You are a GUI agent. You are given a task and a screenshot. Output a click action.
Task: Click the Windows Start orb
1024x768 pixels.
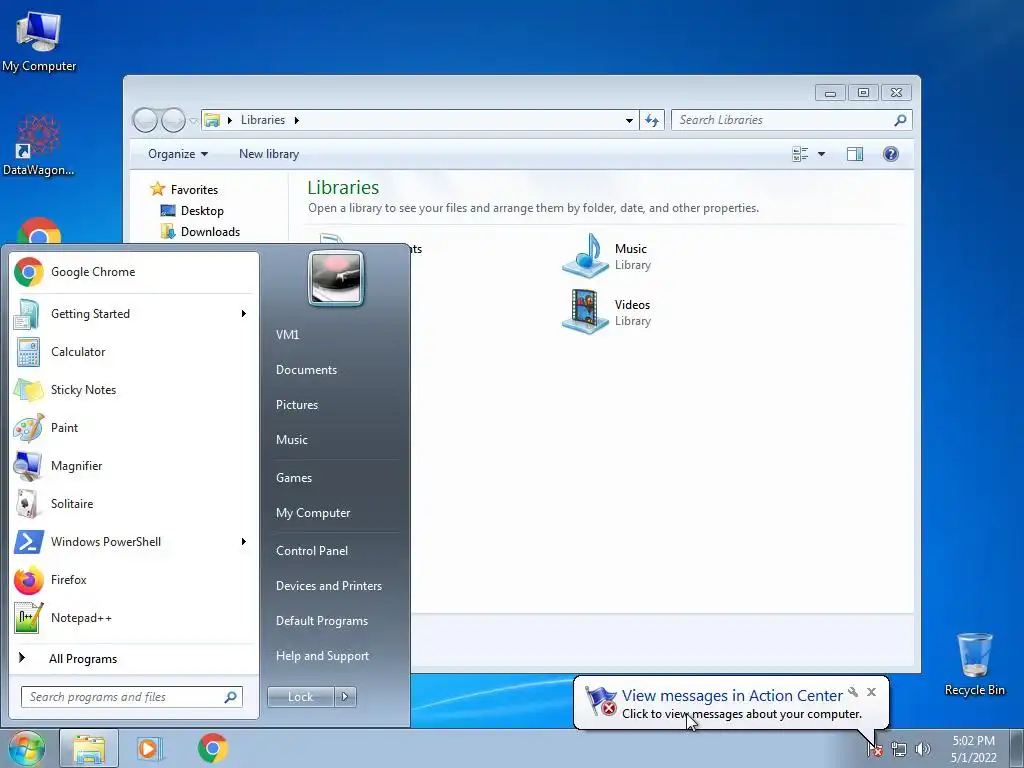tap(26, 748)
